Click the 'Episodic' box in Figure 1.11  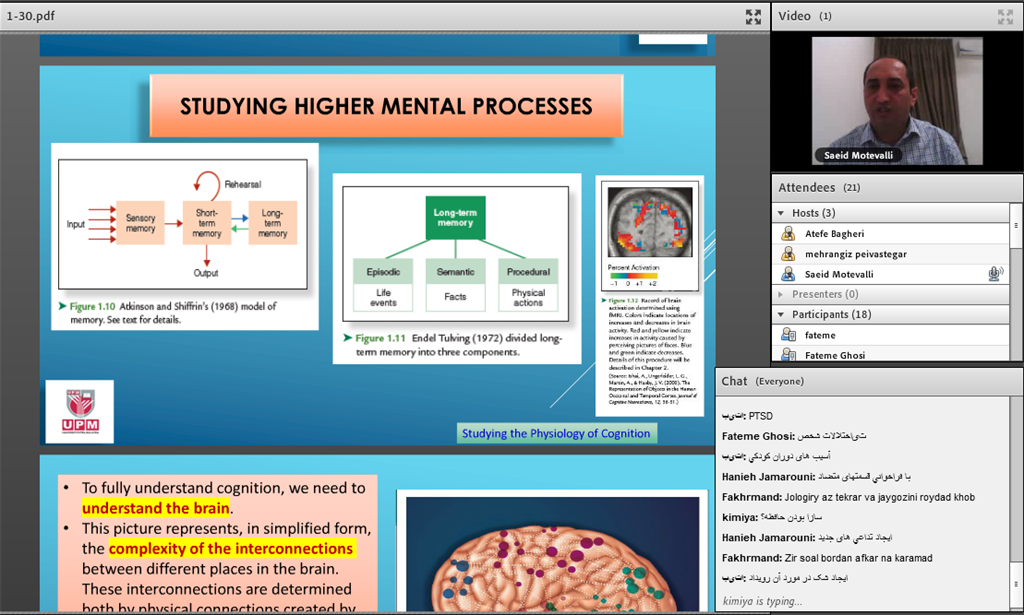(383, 272)
